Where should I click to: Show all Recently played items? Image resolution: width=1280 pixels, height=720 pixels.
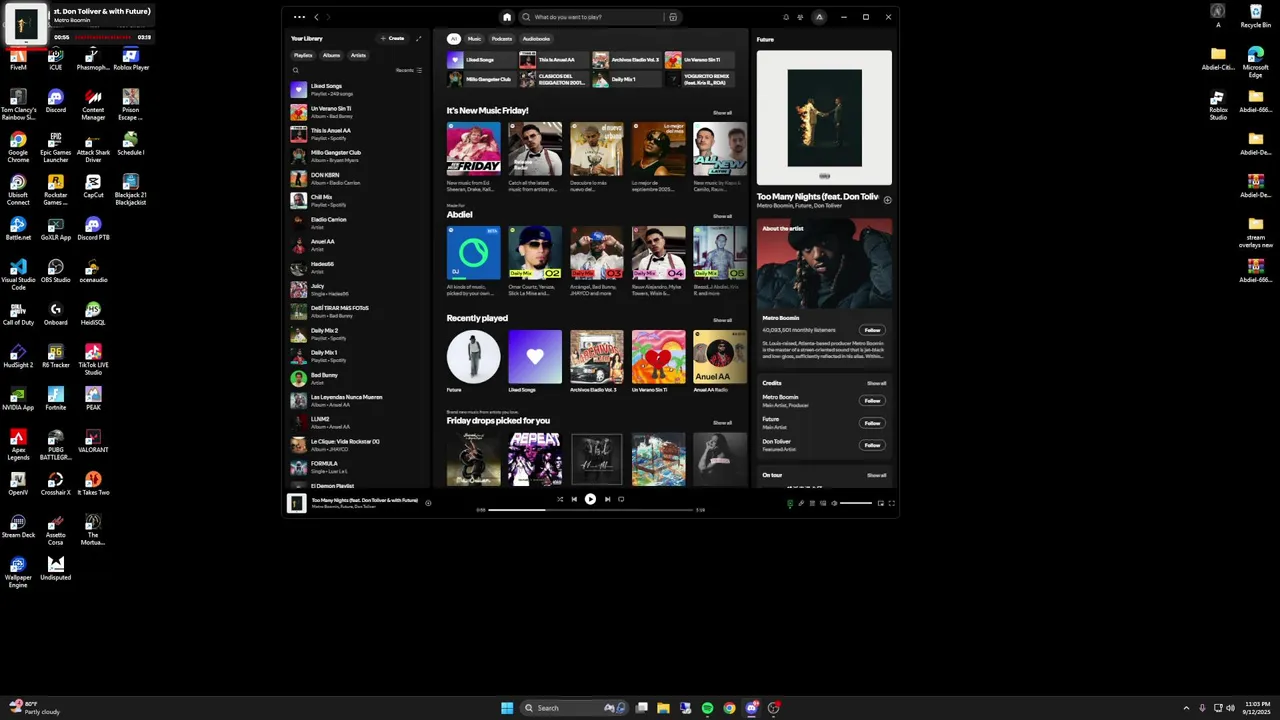(x=722, y=320)
